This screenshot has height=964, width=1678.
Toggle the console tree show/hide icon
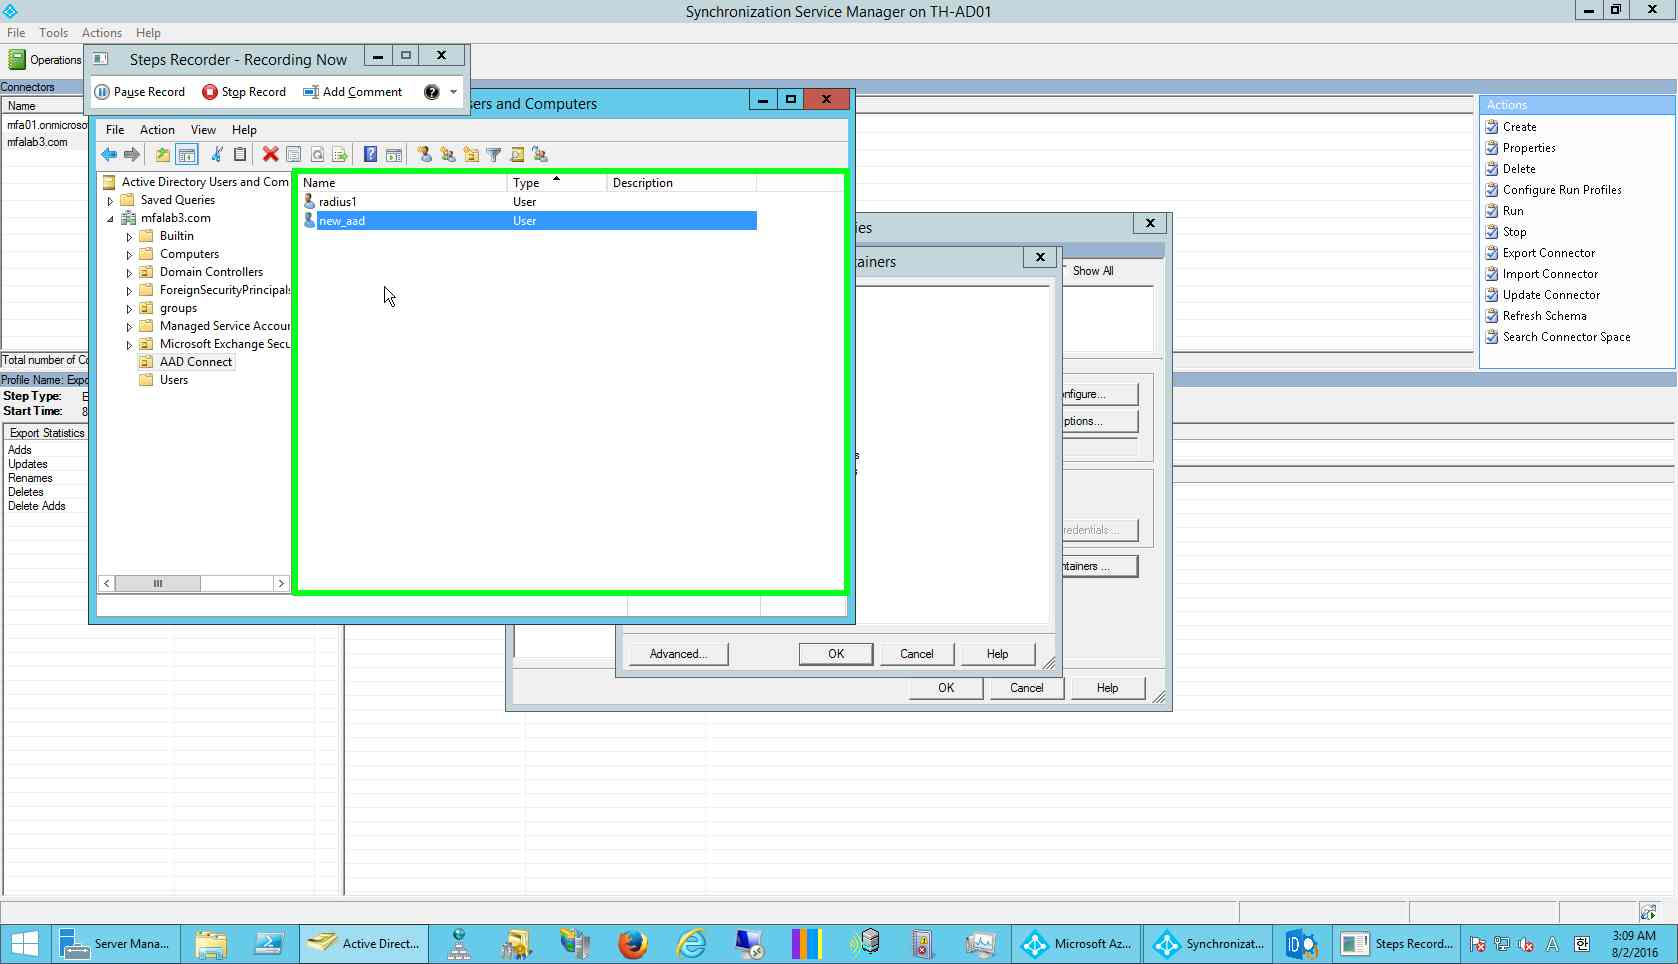[186, 154]
